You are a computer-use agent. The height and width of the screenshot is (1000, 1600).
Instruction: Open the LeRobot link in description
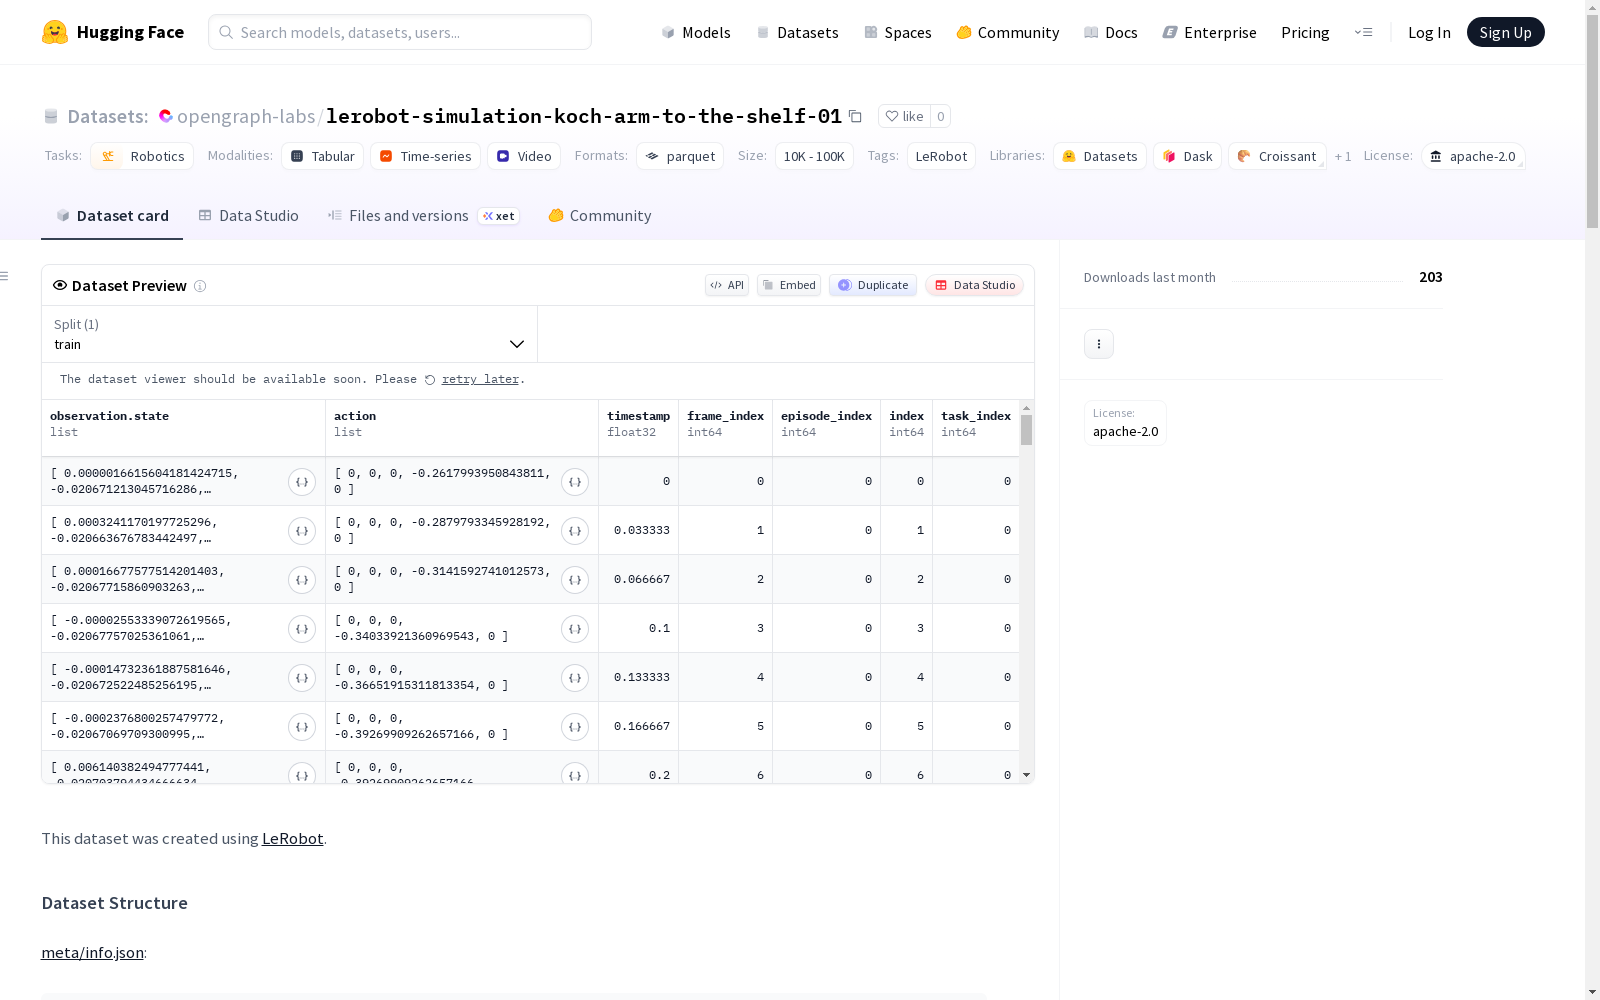tap(292, 838)
